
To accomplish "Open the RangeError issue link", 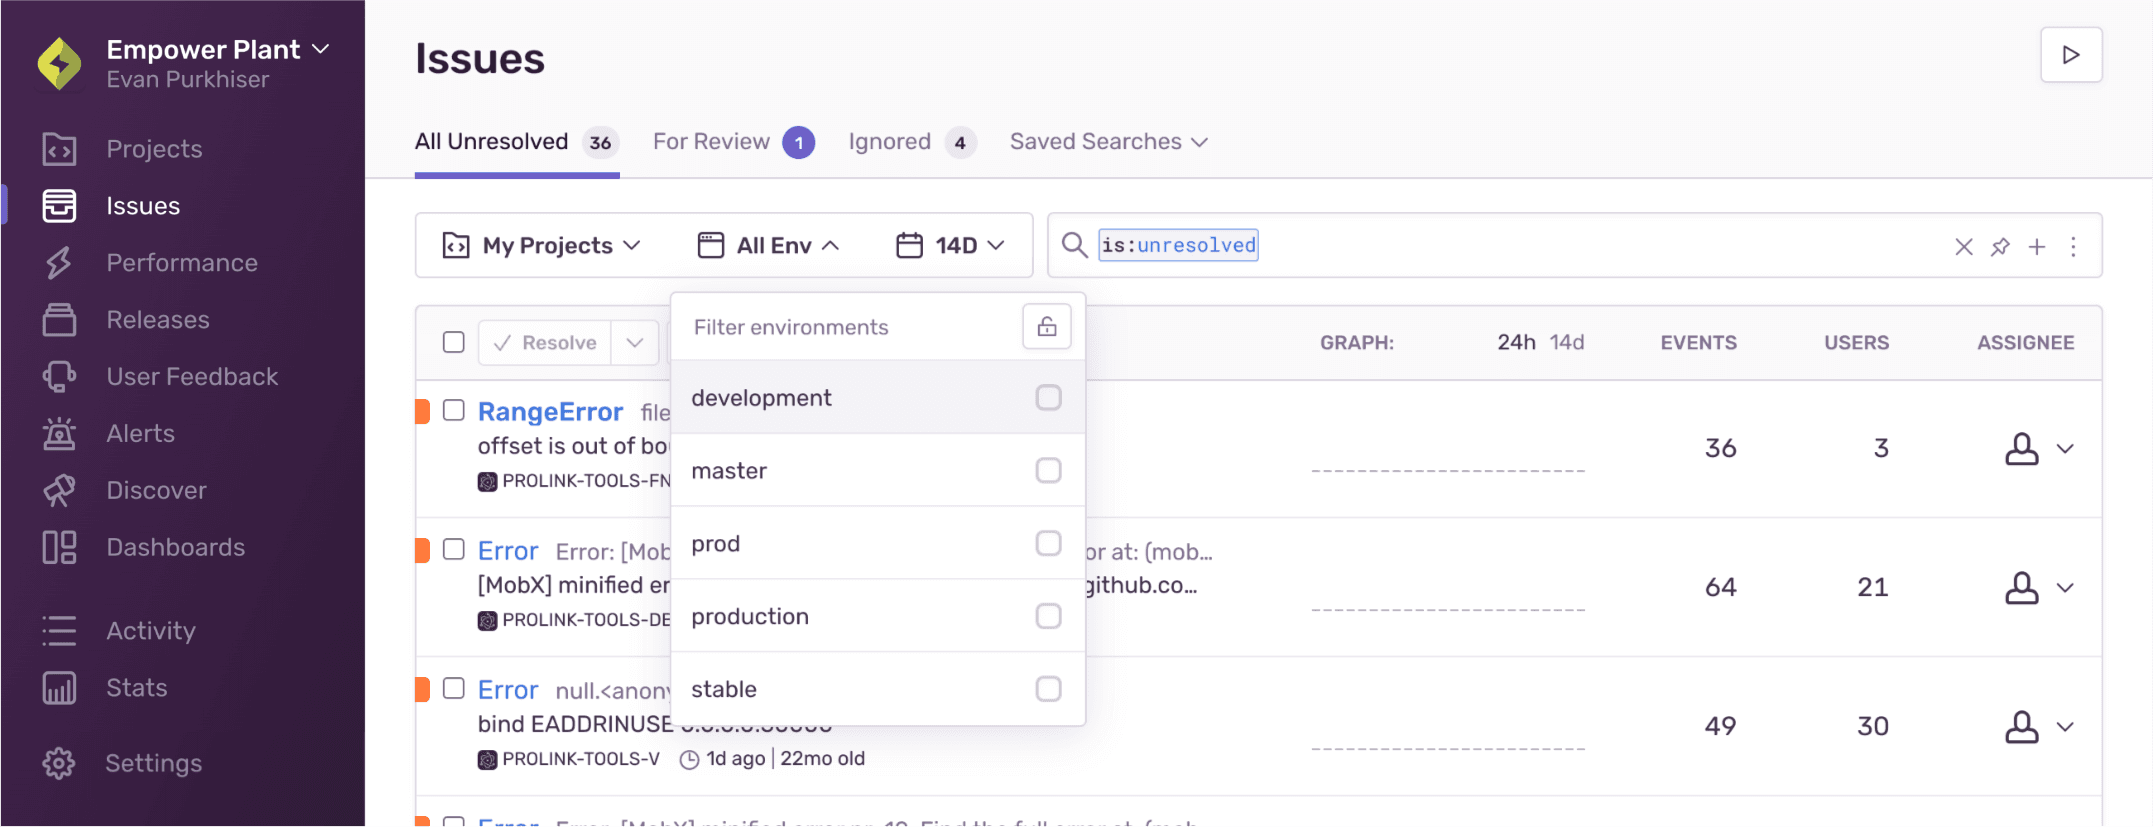I will tap(550, 412).
